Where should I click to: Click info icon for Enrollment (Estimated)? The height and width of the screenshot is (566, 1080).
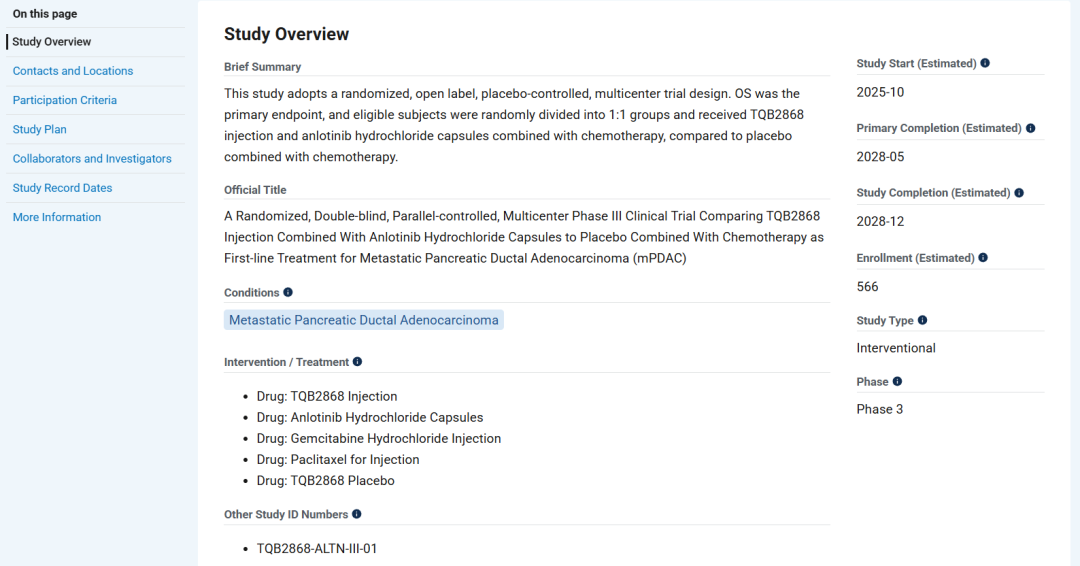983,258
